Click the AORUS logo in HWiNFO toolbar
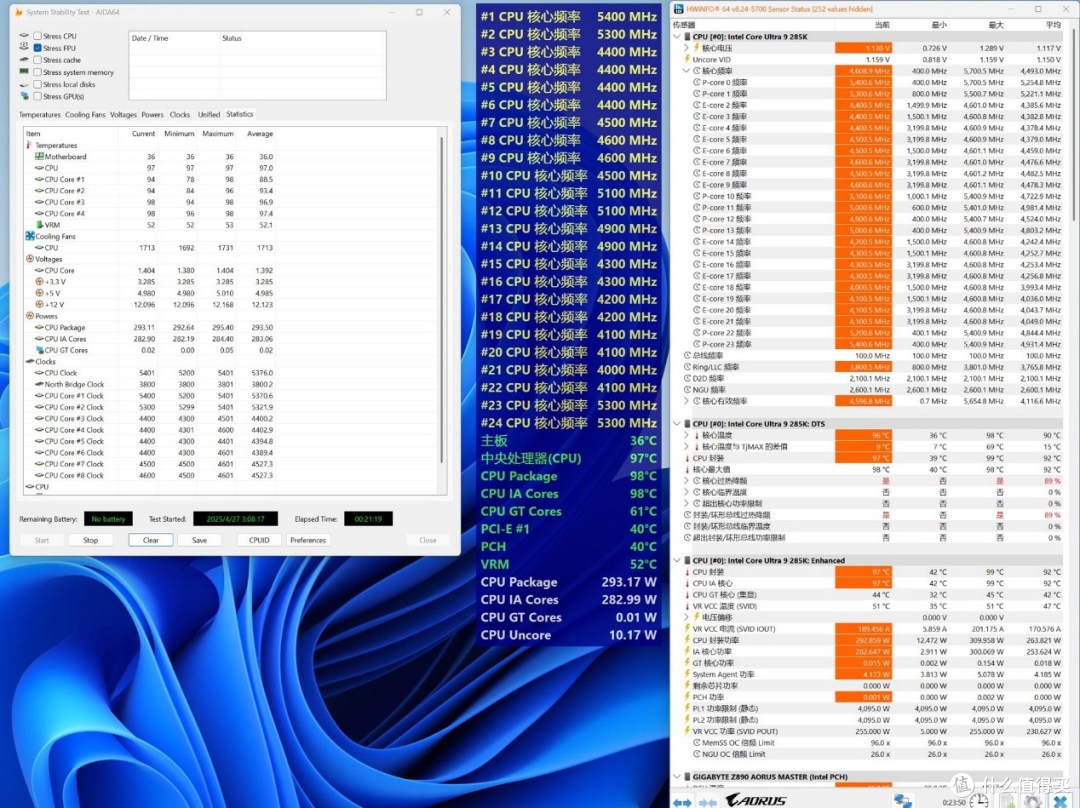1080x808 pixels. (x=756, y=800)
